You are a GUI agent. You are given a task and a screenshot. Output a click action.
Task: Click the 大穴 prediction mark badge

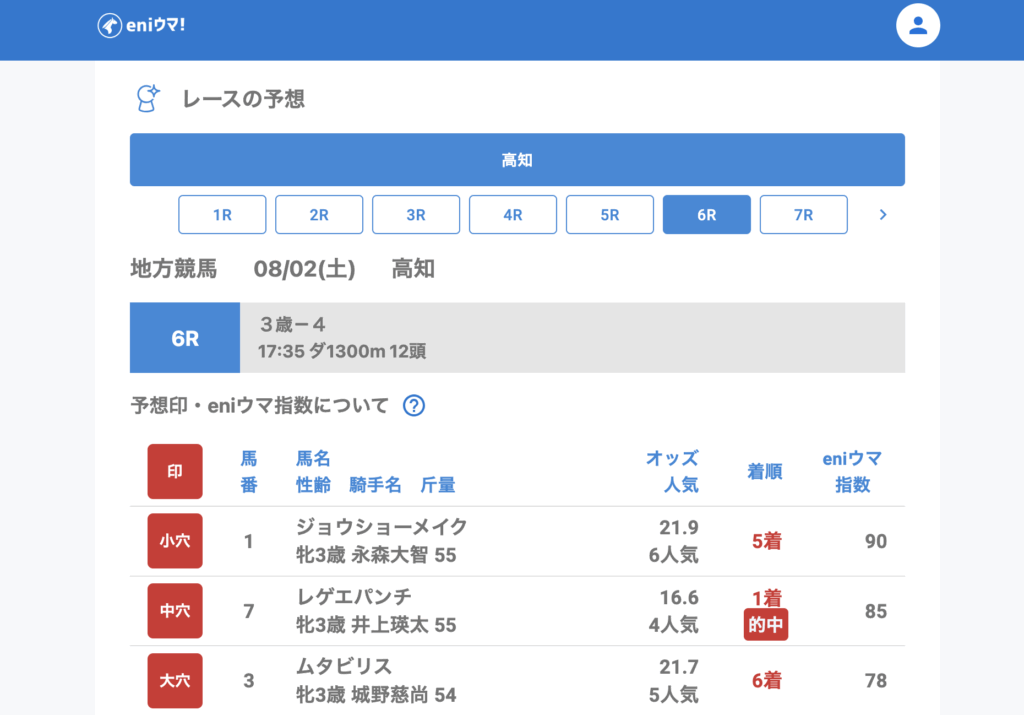175,681
